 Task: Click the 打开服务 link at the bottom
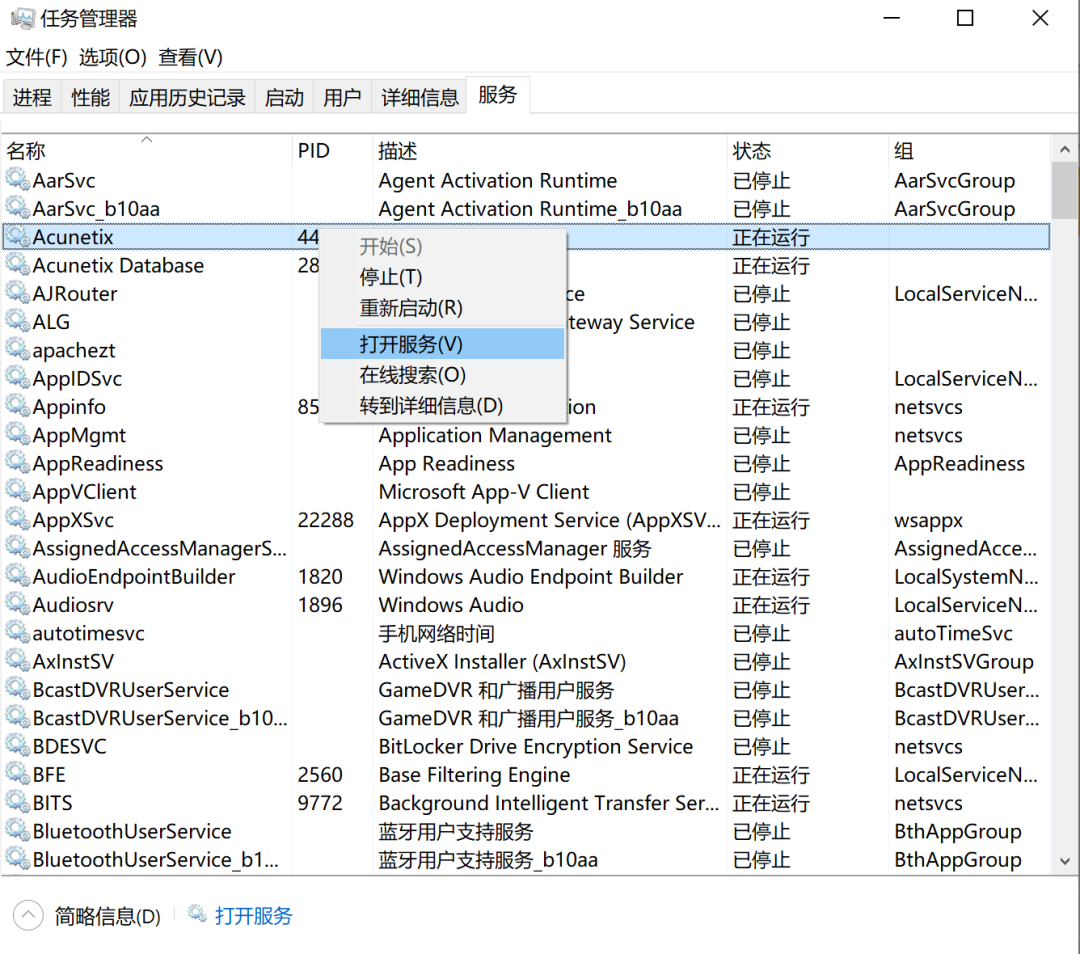point(256,915)
